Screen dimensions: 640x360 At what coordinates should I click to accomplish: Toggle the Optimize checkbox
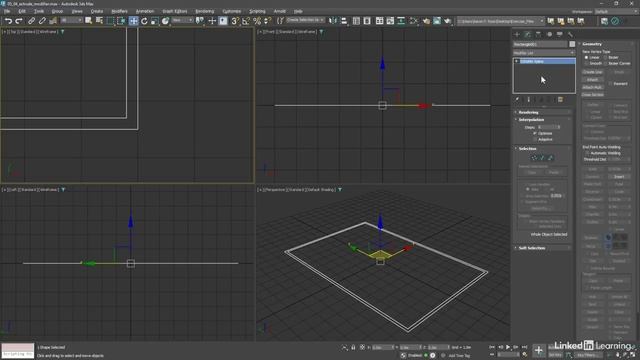click(535, 133)
